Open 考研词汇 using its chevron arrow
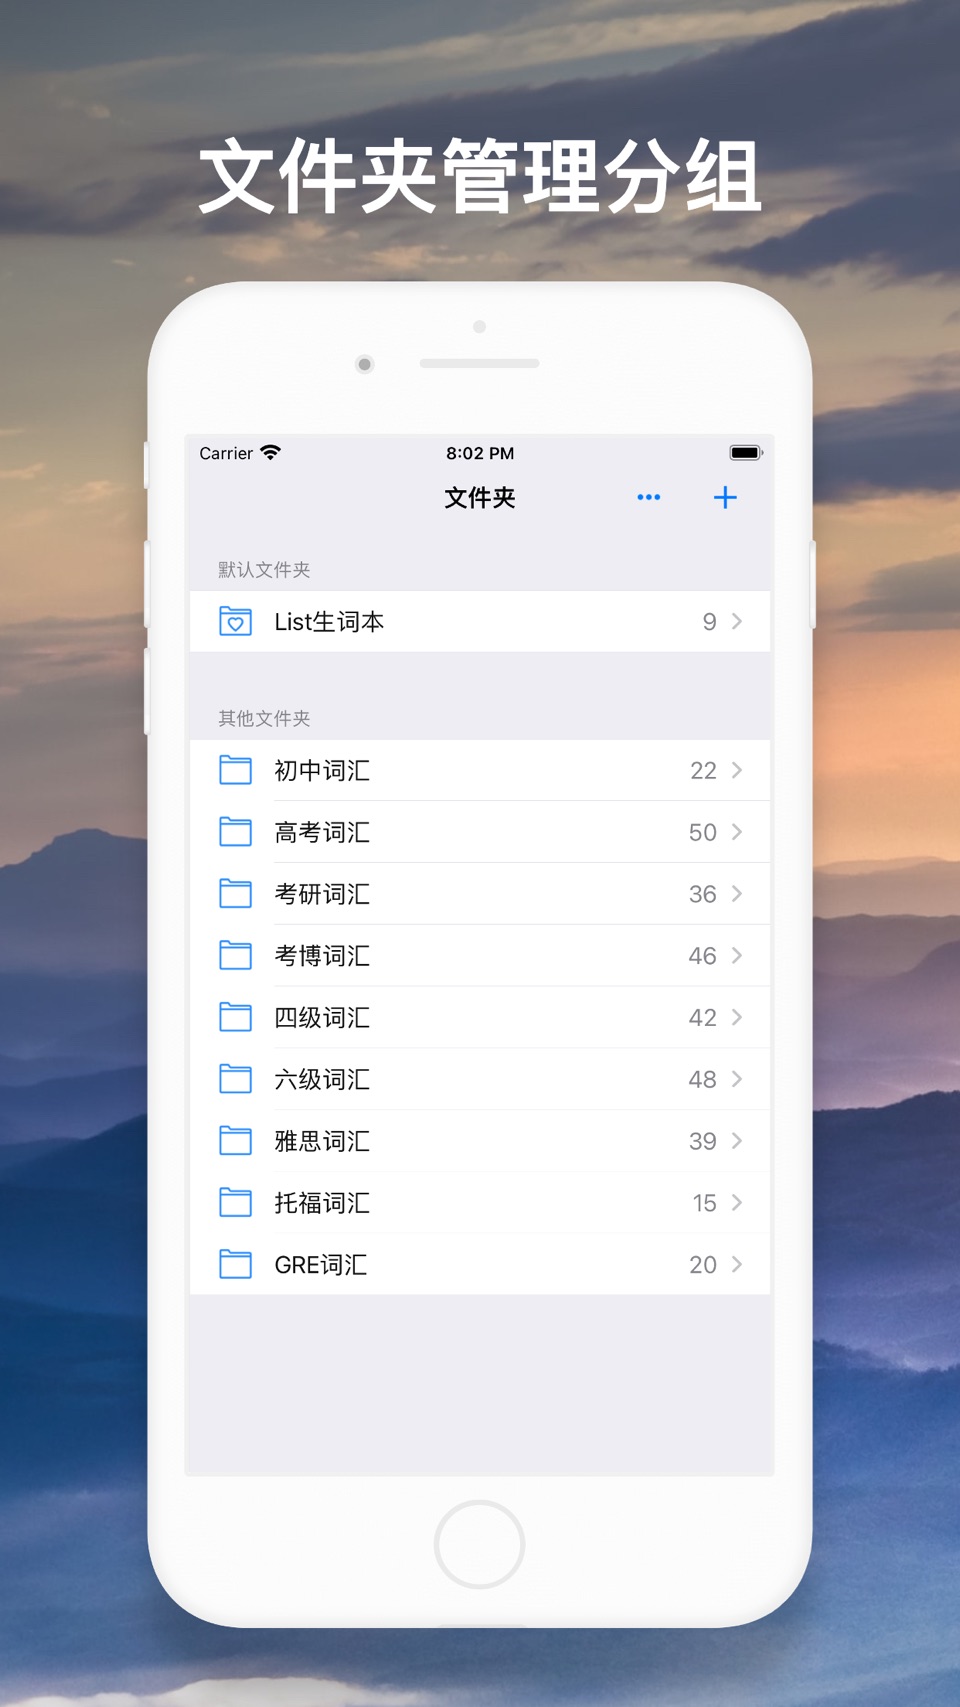The width and height of the screenshot is (960, 1707). pyautogui.click(x=737, y=894)
